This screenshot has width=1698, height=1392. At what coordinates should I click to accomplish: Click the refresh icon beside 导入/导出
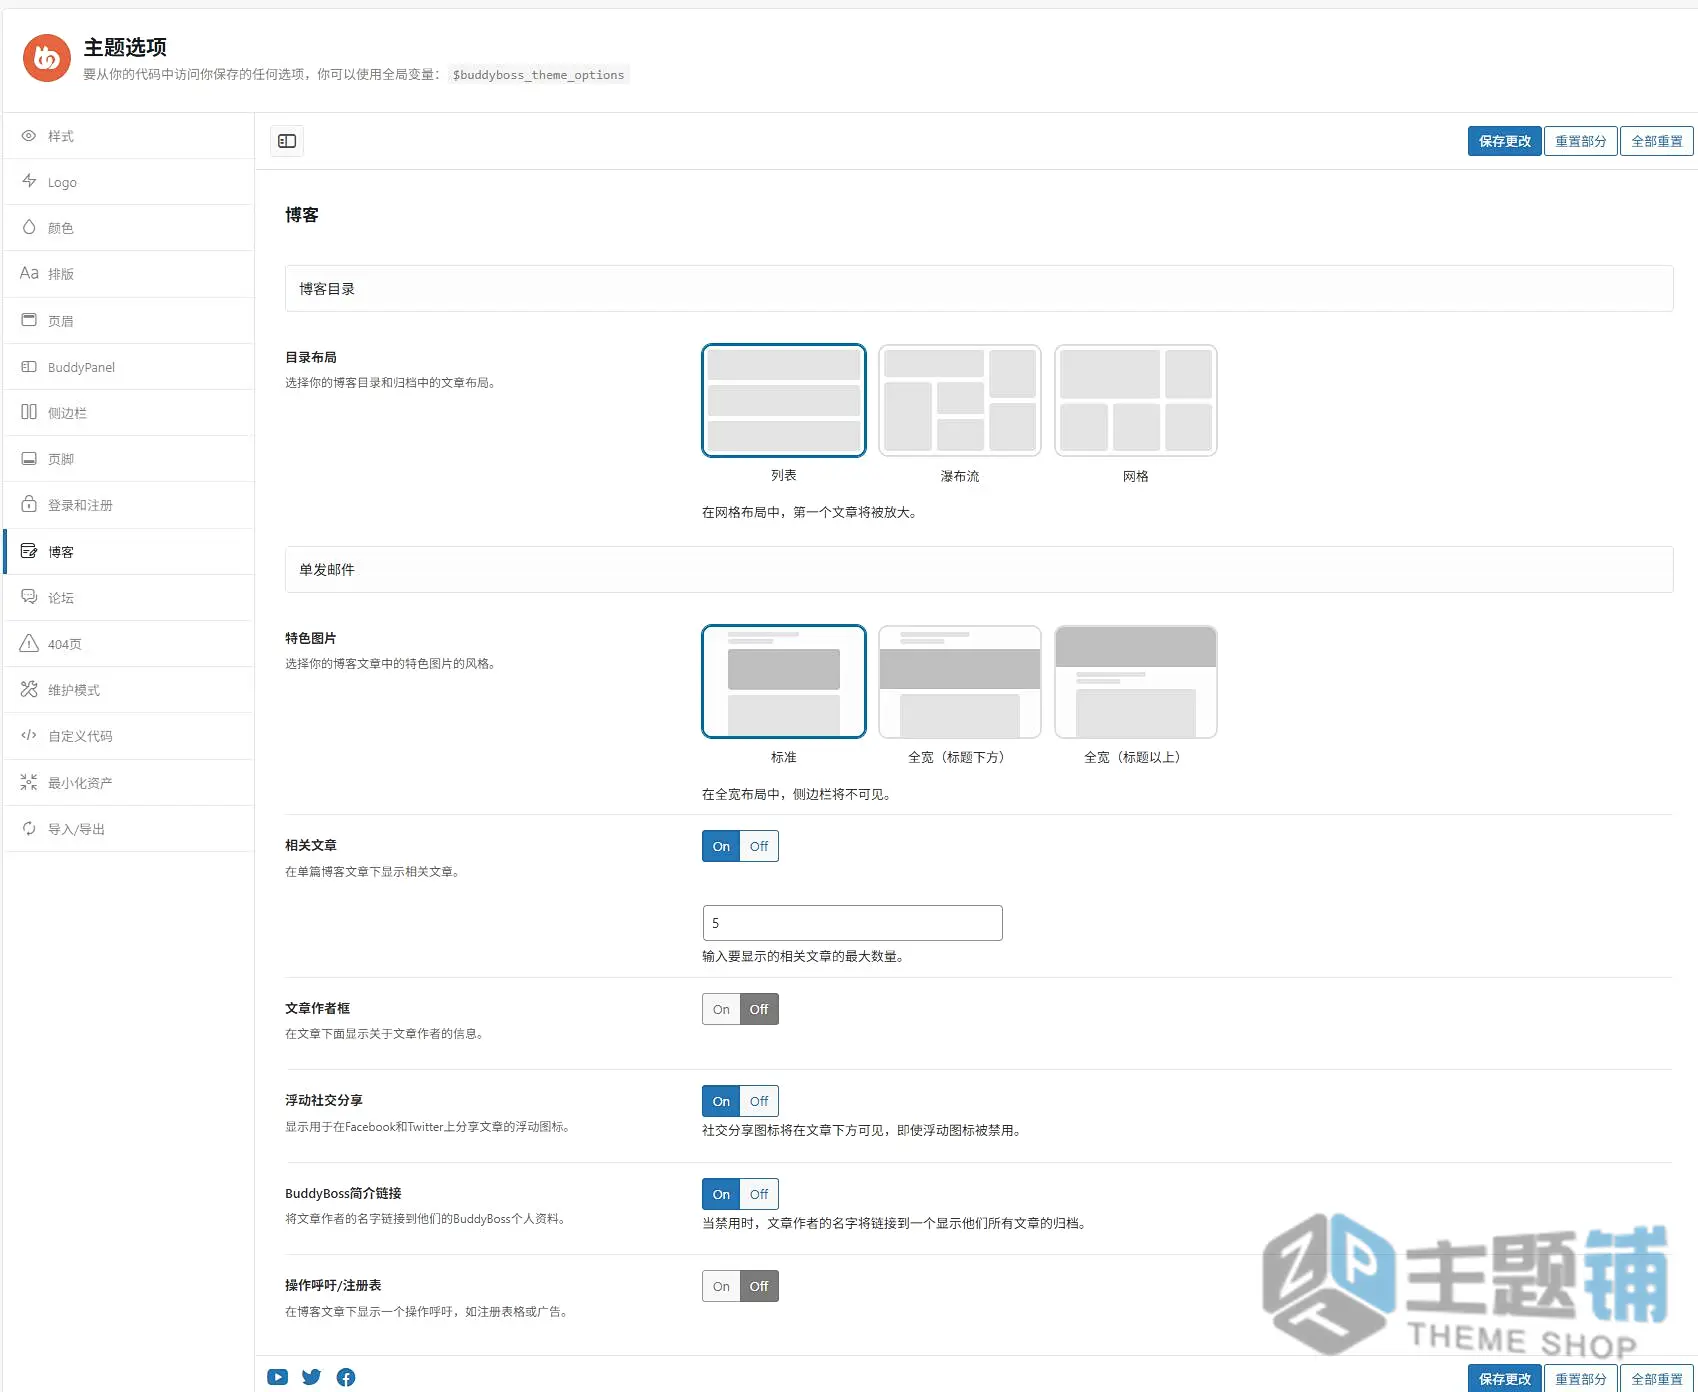29,828
